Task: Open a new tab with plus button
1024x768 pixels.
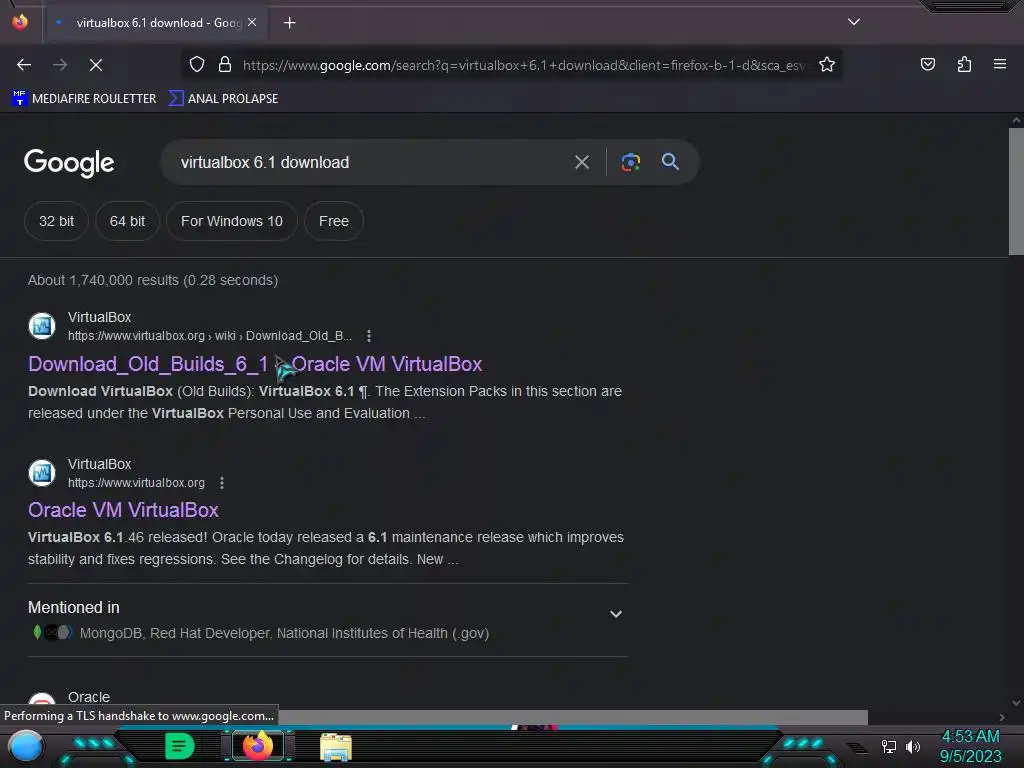Action: point(289,23)
